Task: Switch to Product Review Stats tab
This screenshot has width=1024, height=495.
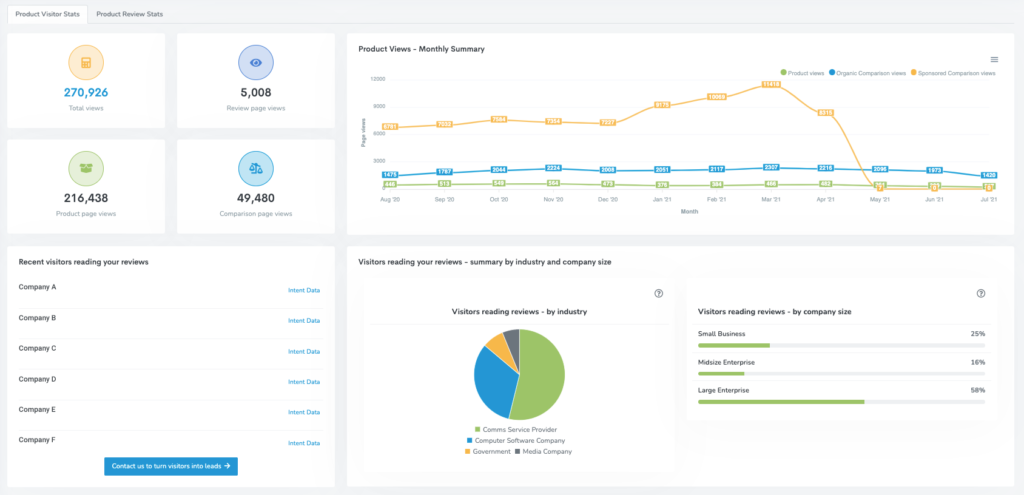Action: (129, 14)
